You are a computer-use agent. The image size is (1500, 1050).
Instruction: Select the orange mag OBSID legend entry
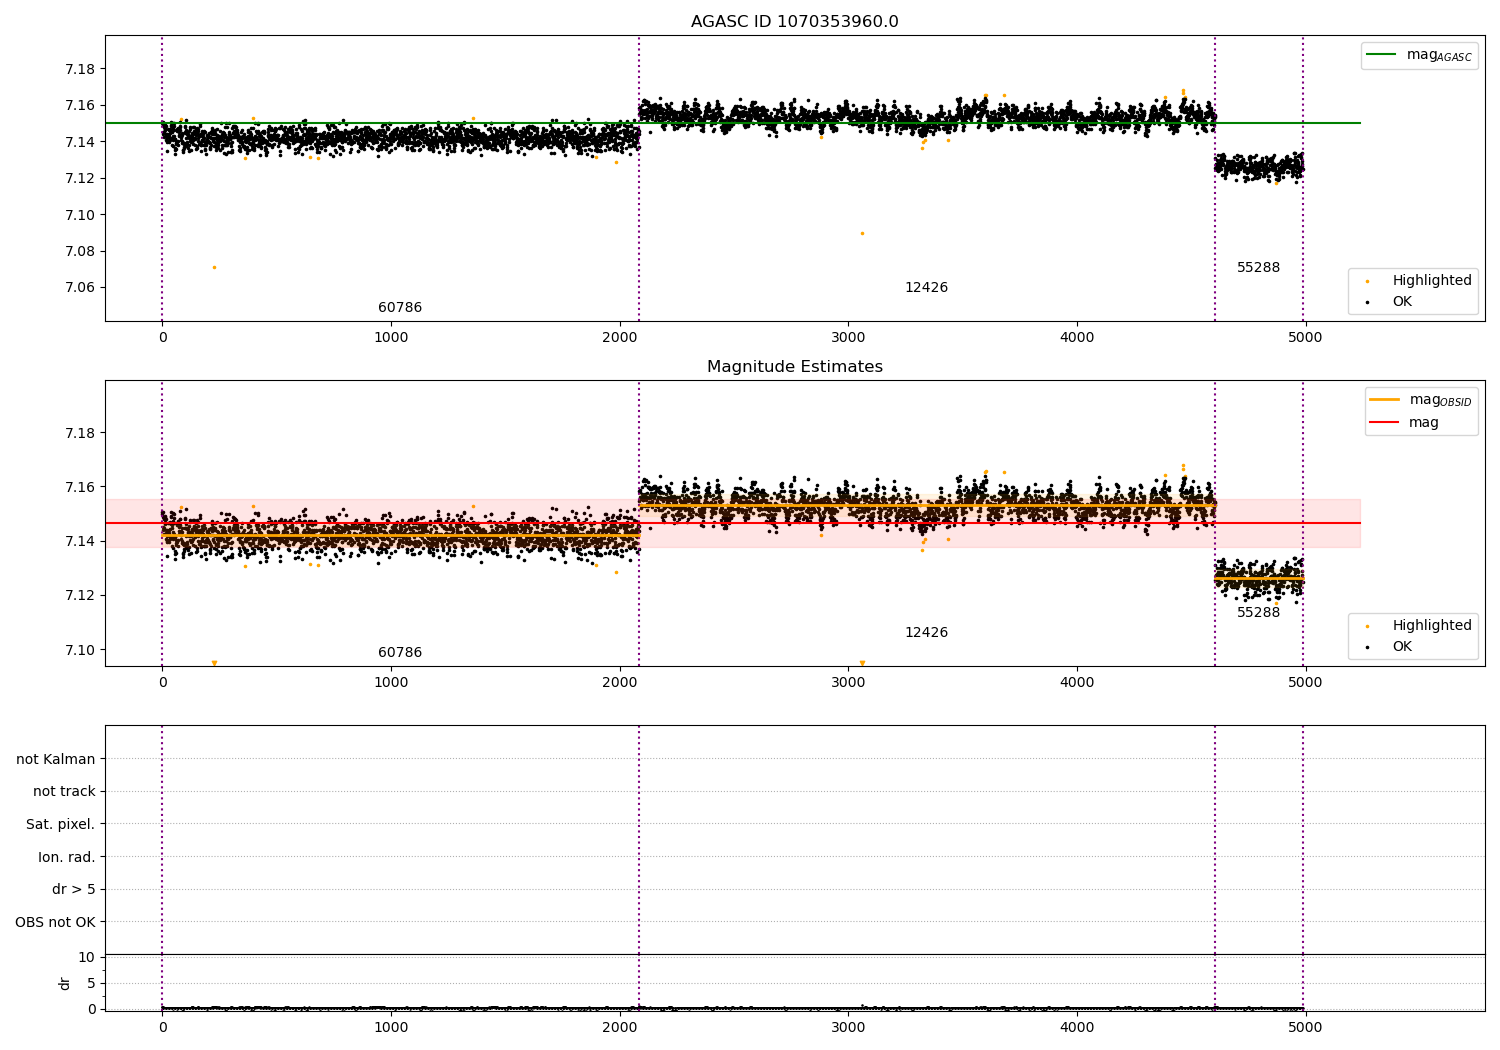(1421, 400)
